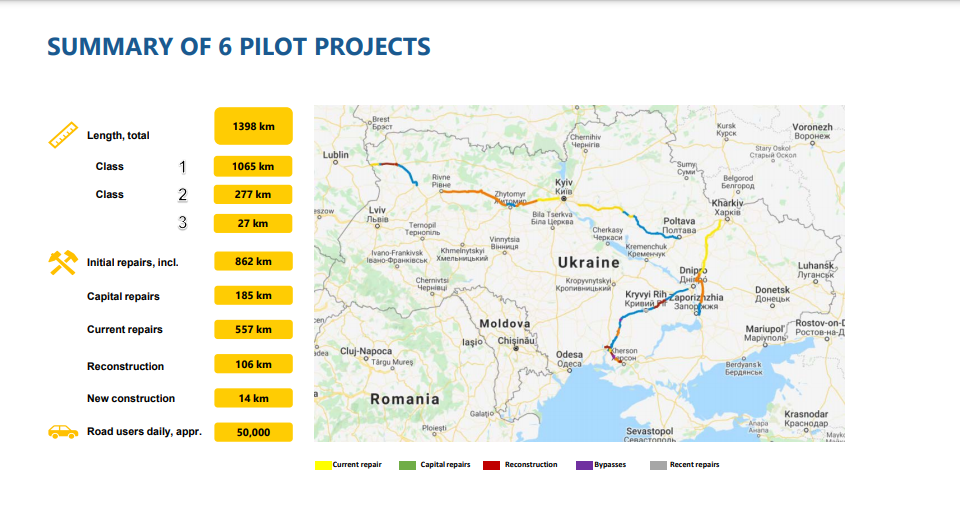Click the gray Recent repairs legend swatch
This screenshot has height=524, width=960.
658,465
